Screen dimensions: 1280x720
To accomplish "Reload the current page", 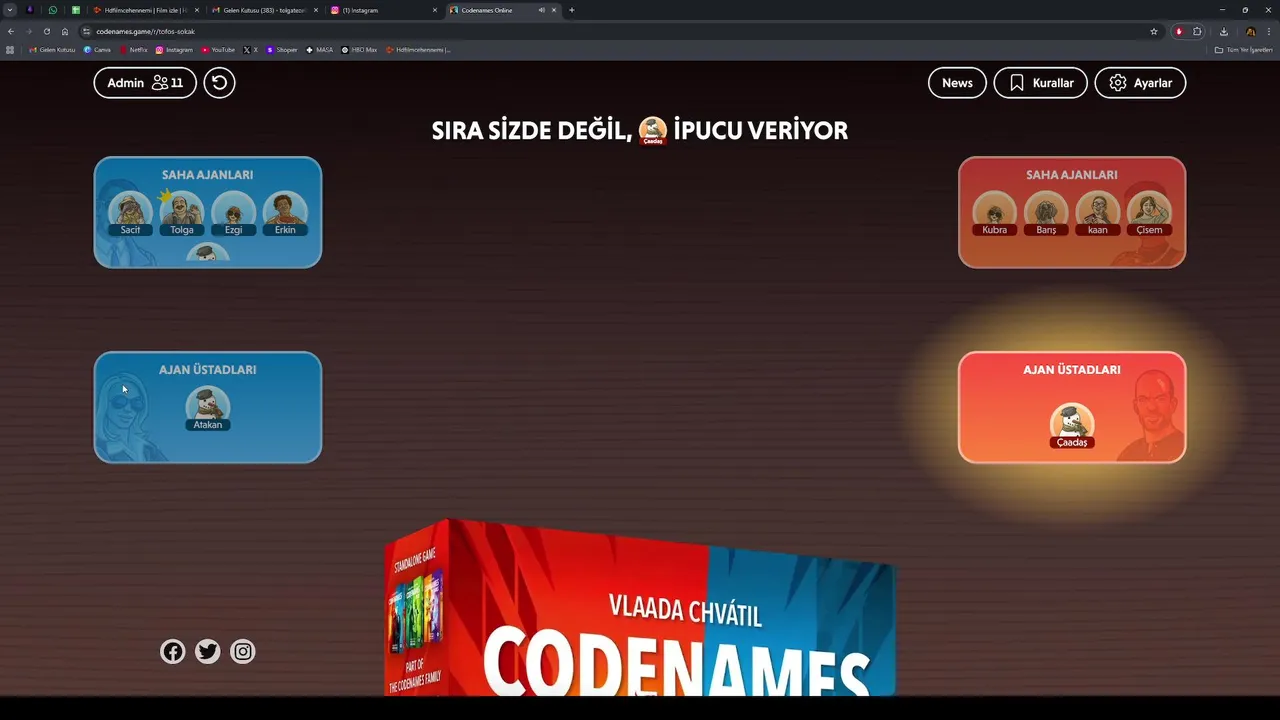I will click(x=47, y=31).
